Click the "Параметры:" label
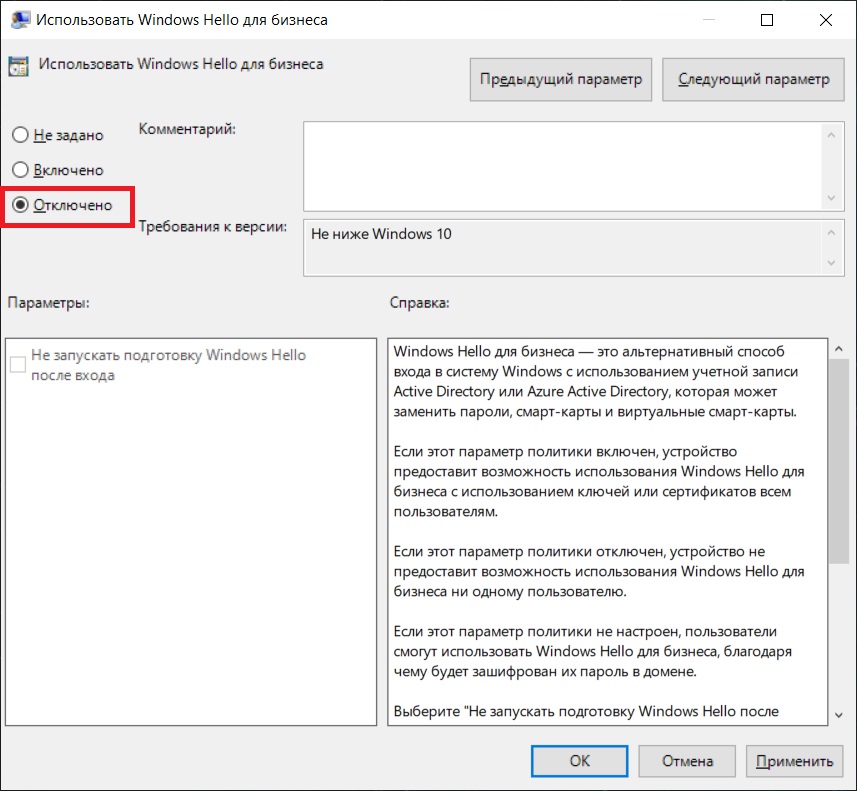Image resolution: width=857 pixels, height=791 pixels. click(49, 302)
